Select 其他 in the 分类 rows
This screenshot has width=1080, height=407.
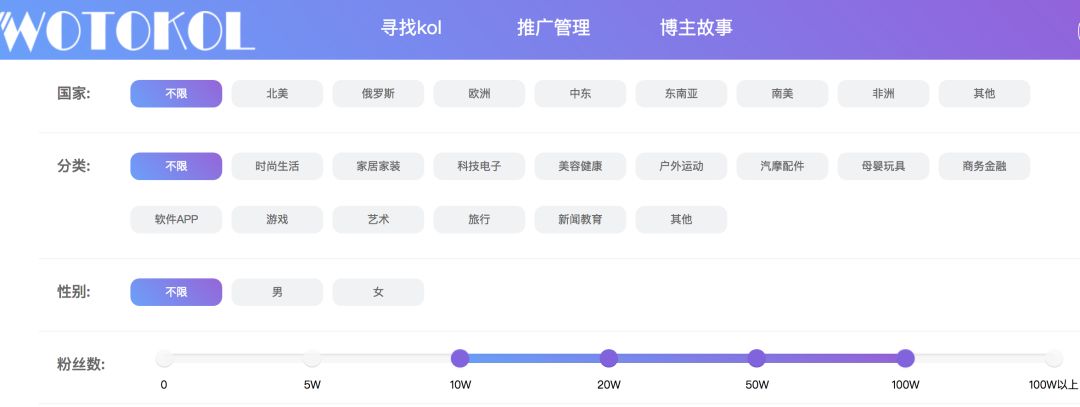click(681, 220)
